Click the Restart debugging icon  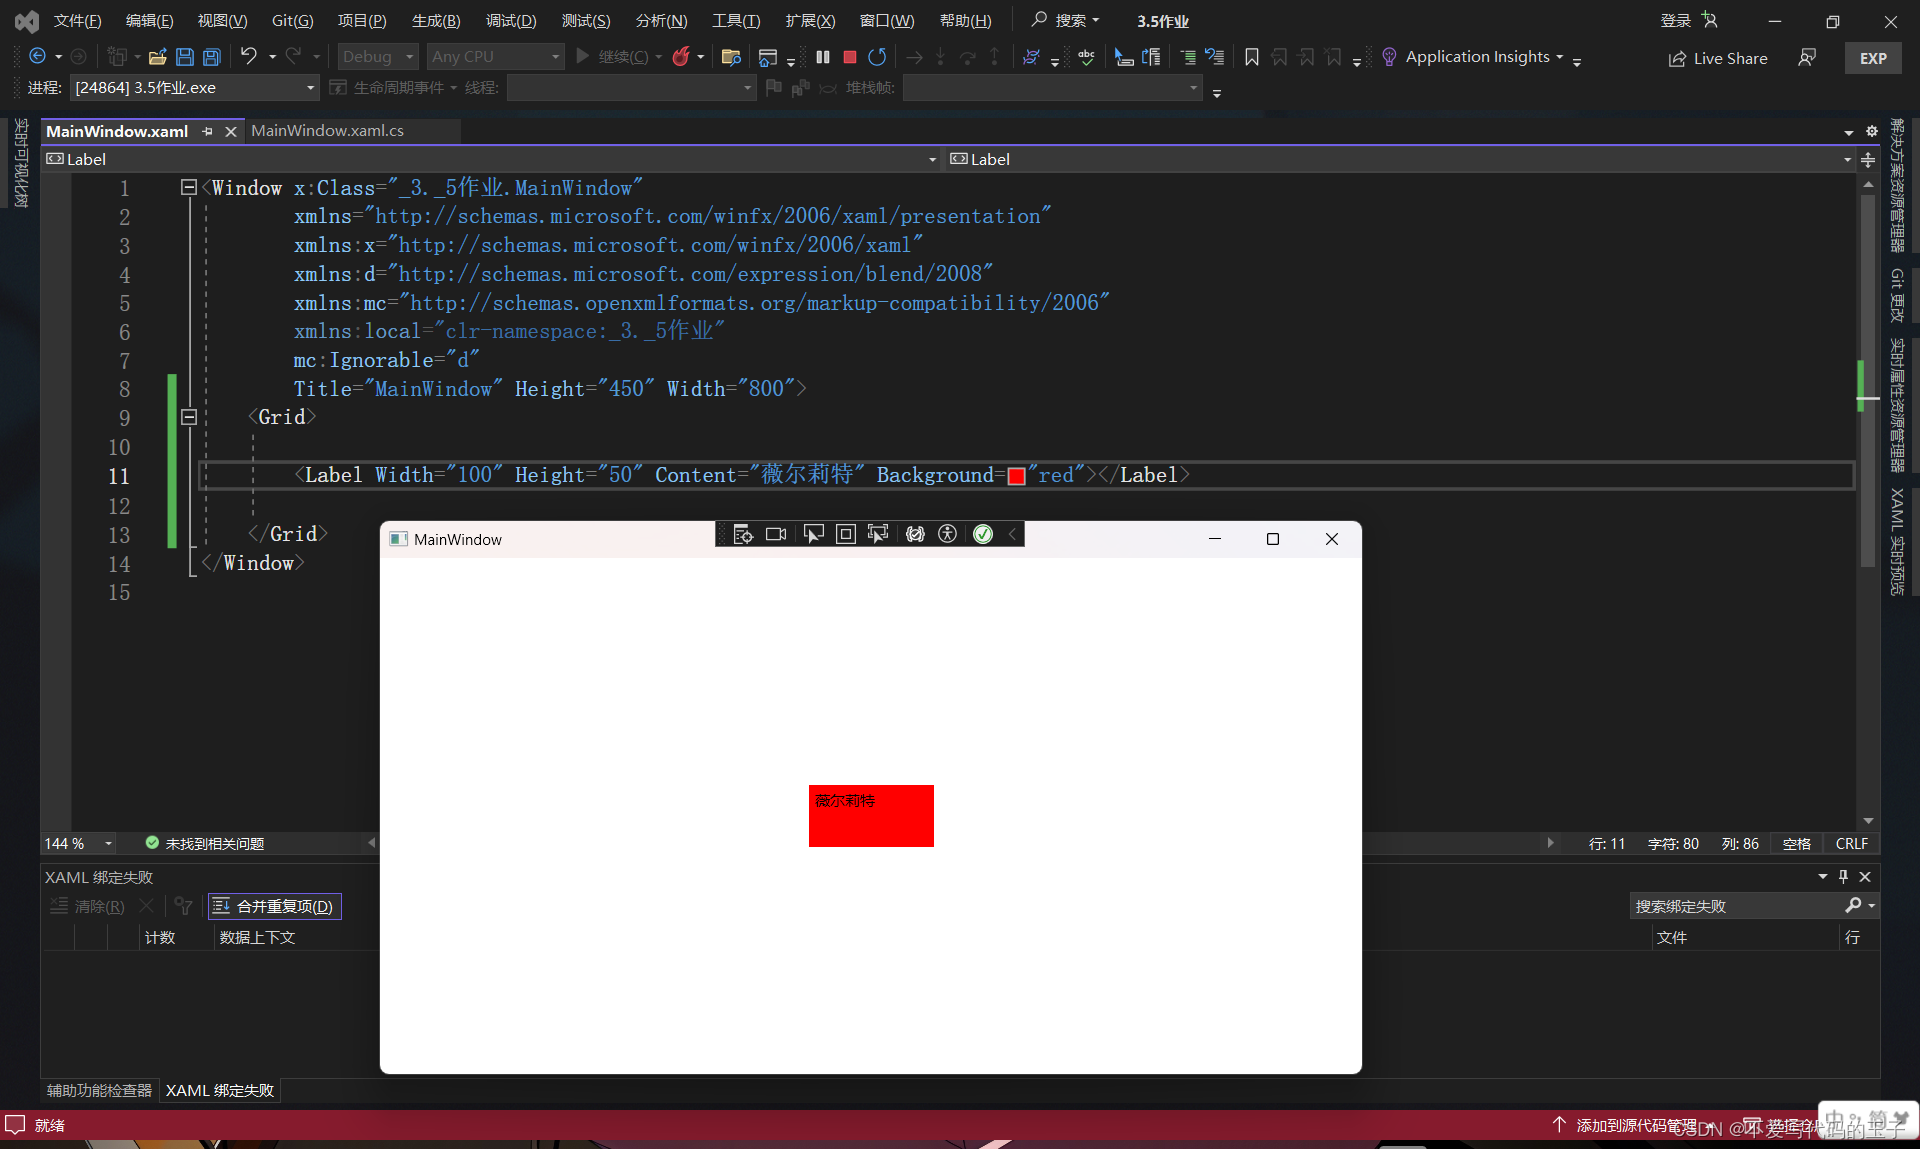coord(877,57)
